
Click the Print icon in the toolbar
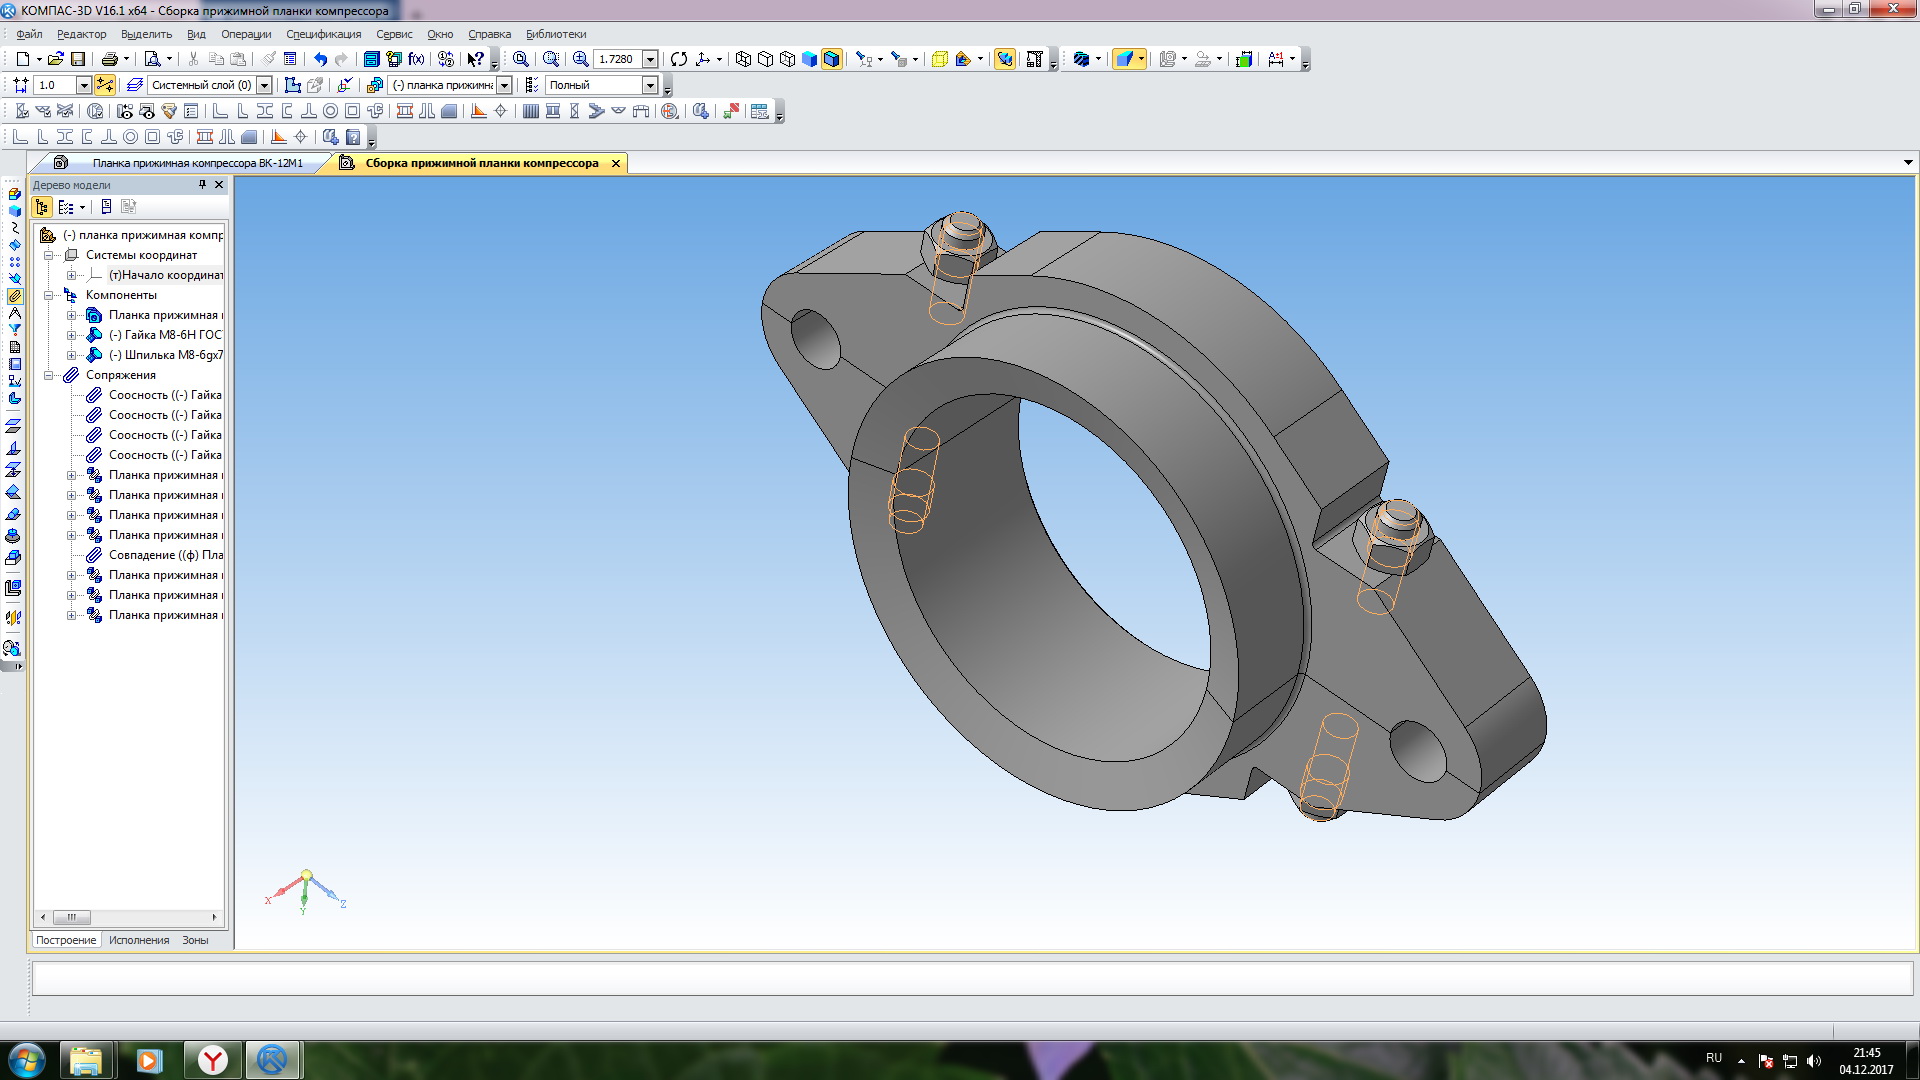coord(110,59)
